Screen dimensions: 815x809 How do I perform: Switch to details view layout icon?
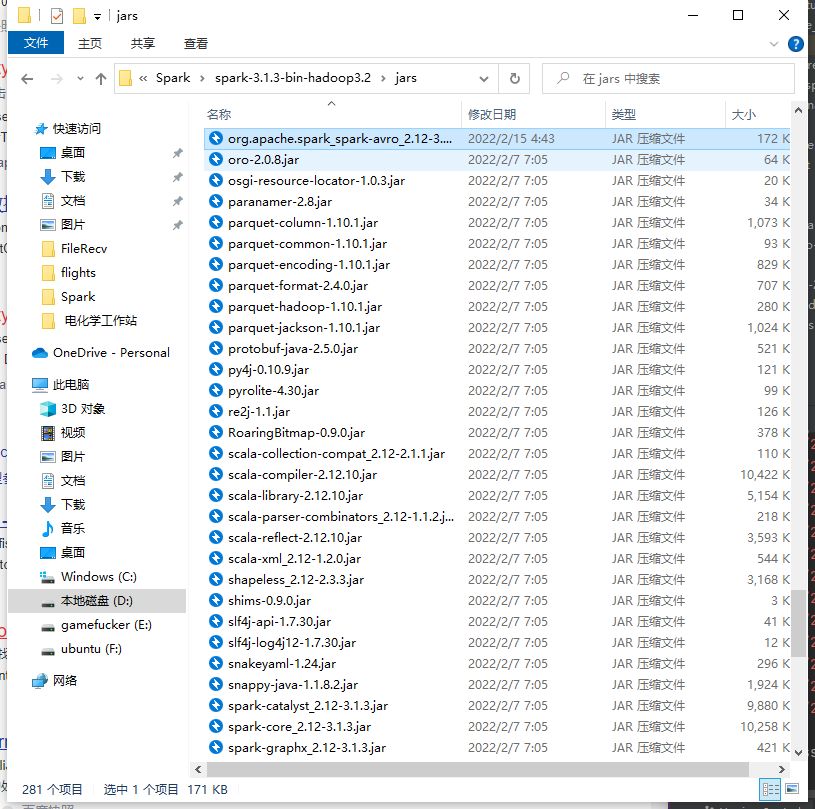coord(770,790)
